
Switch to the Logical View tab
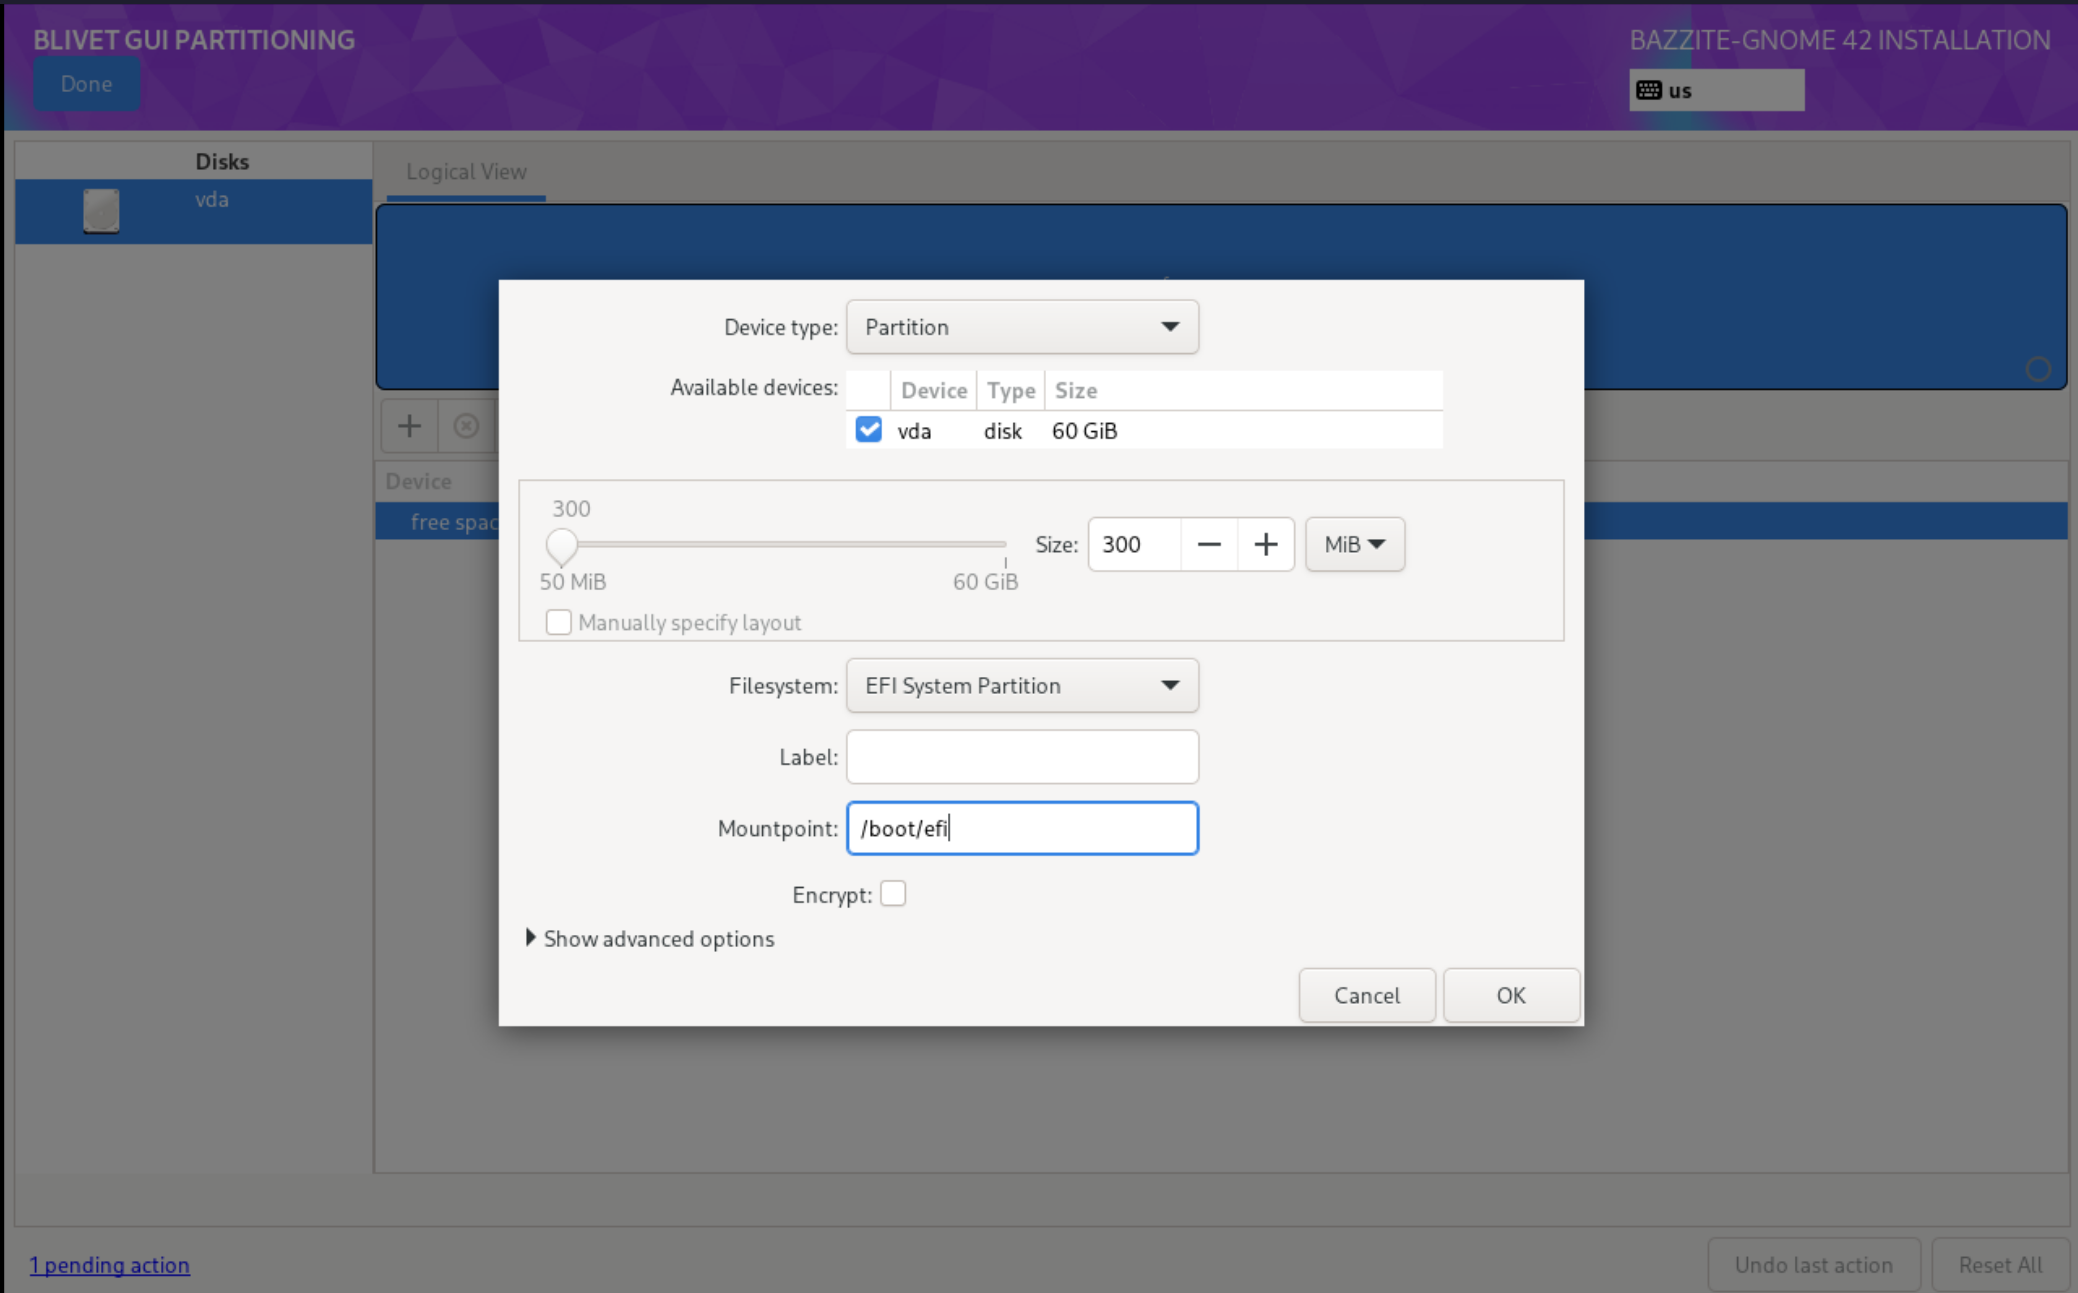465,171
